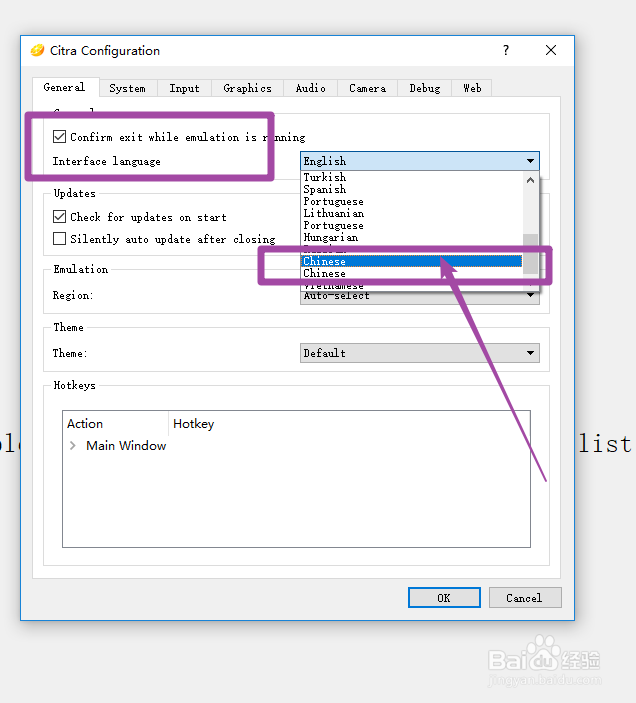The height and width of the screenshot is (703, 636).
Task: Click the Citra lemon icon in title bar
Action: pos(38,51)
